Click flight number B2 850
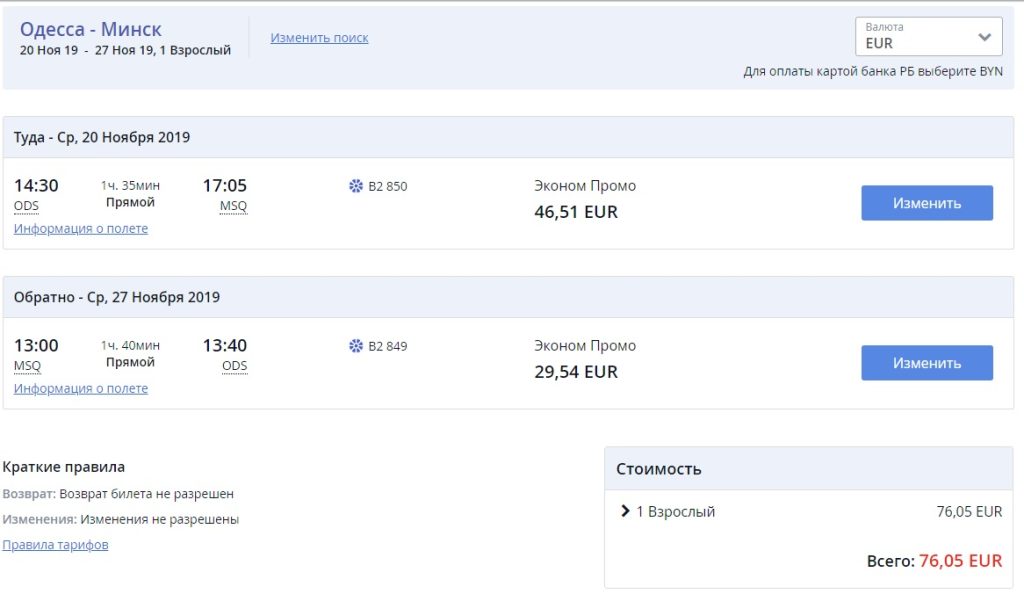 [388, 186]
